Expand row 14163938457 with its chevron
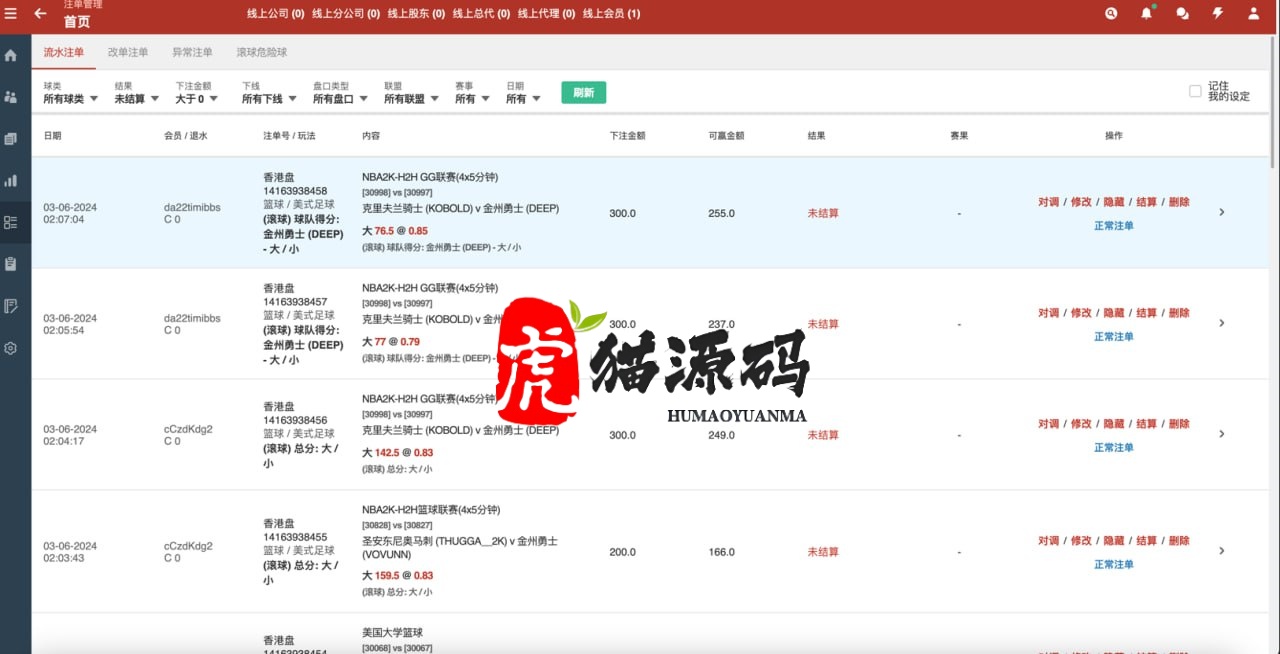 coord(1222,323)
